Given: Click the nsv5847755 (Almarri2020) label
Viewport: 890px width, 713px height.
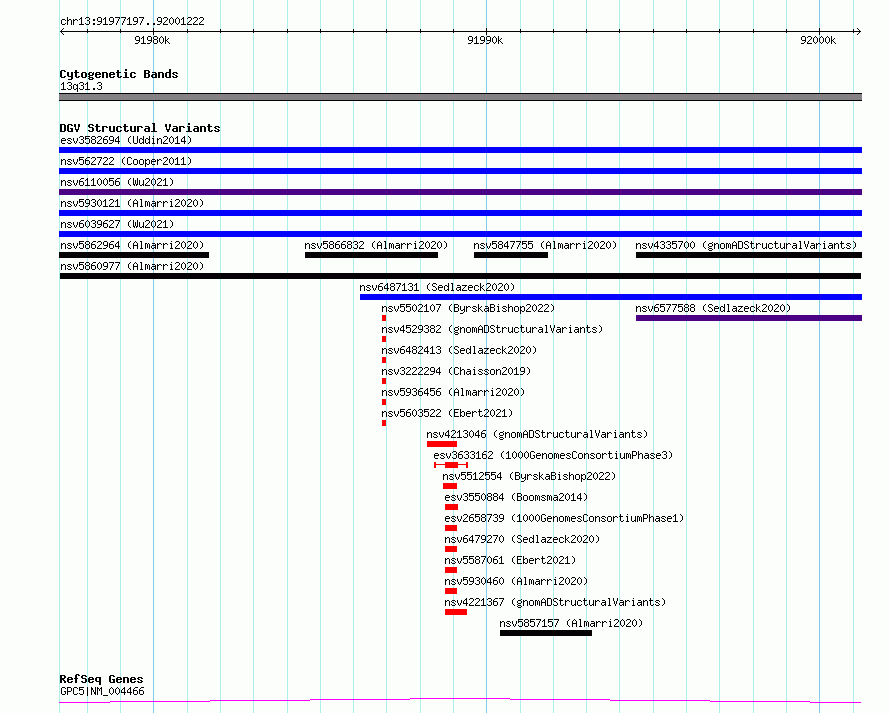Looking at the screenshot, I should tap(545, 245).
